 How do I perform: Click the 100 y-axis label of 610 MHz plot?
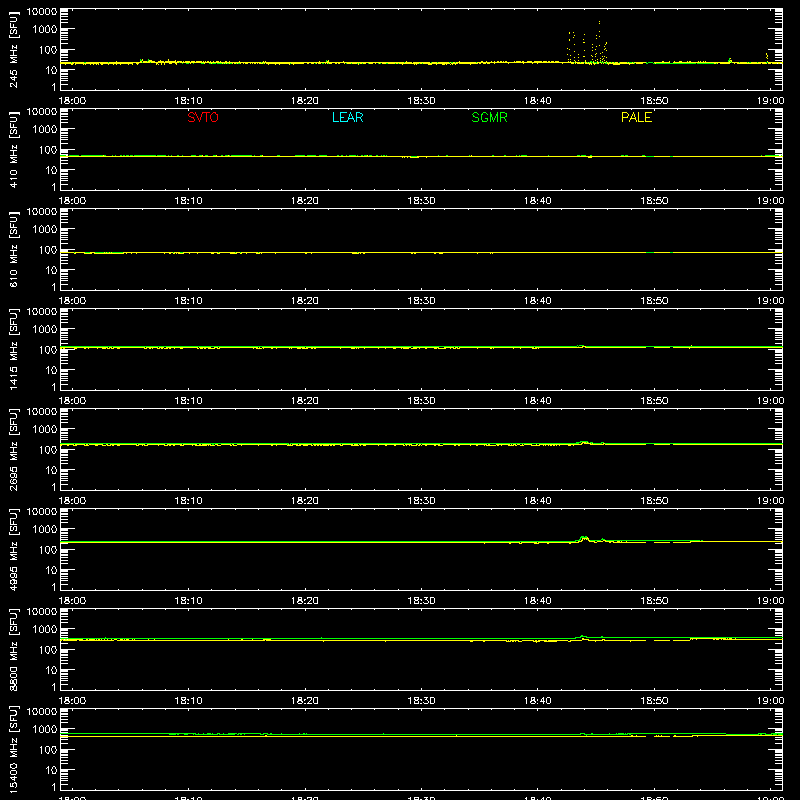point(48,249)
